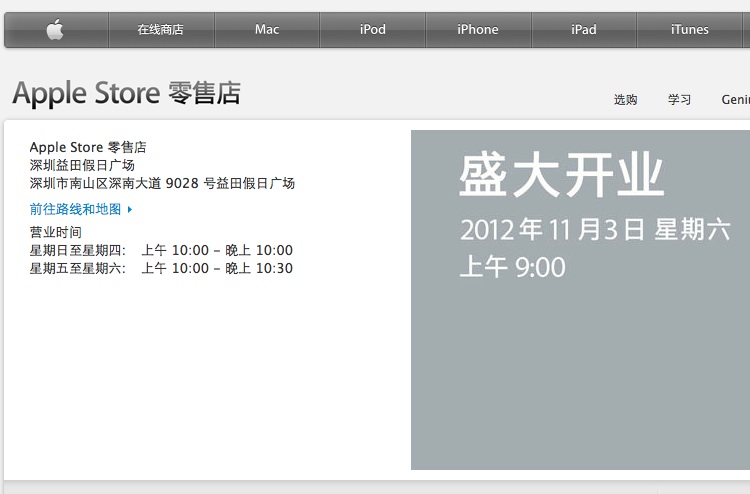Click the 上午 9:00 opening time text

[512, 267]
